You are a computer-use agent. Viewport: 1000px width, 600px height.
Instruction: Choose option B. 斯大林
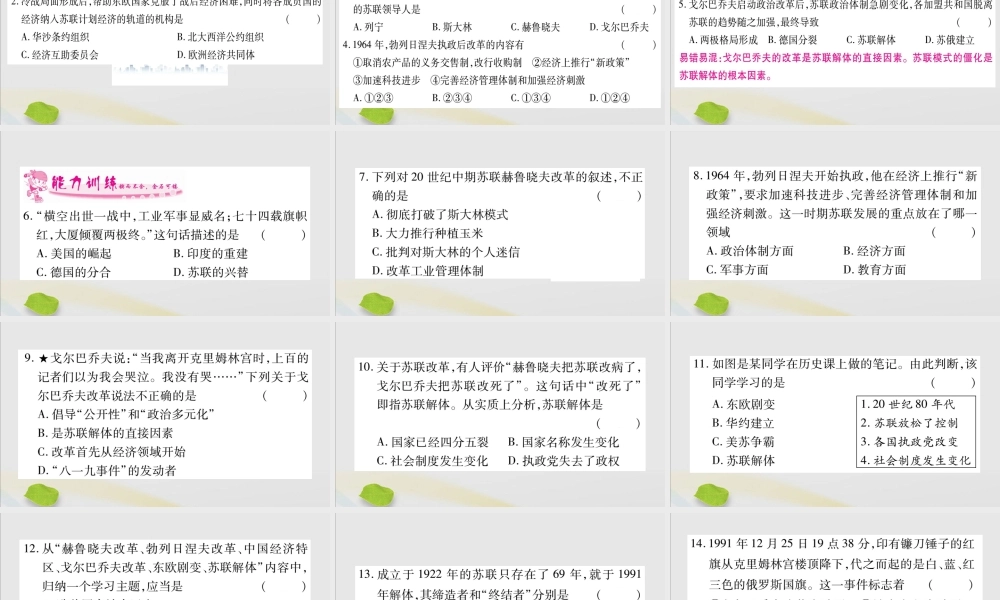pyautogui.click(x=452, y=27)
